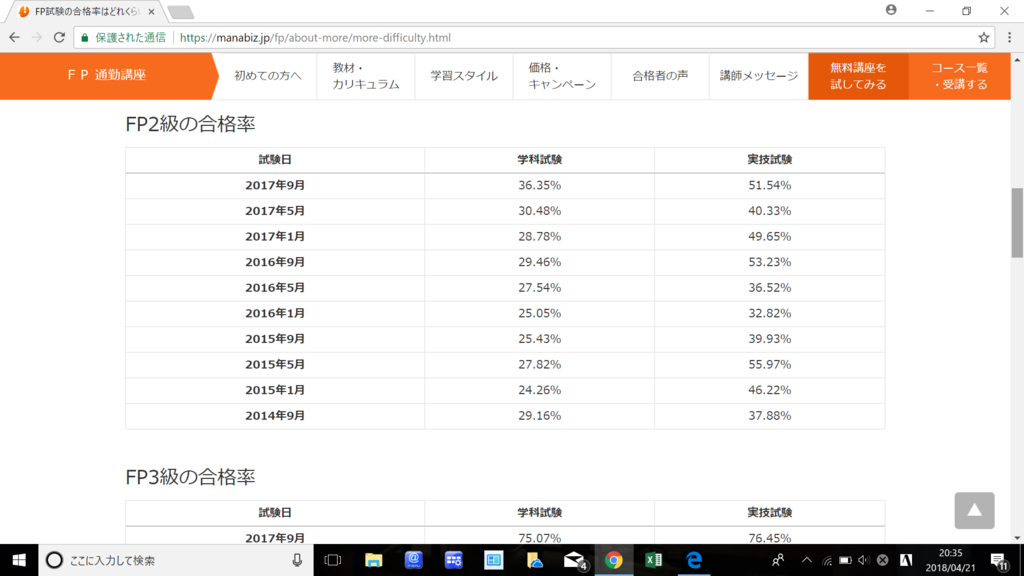Image resolution: width=1024 pixels, height=576 pixels.
Task: Reload the page with the refresh icon
Action: tap(59, 38)
